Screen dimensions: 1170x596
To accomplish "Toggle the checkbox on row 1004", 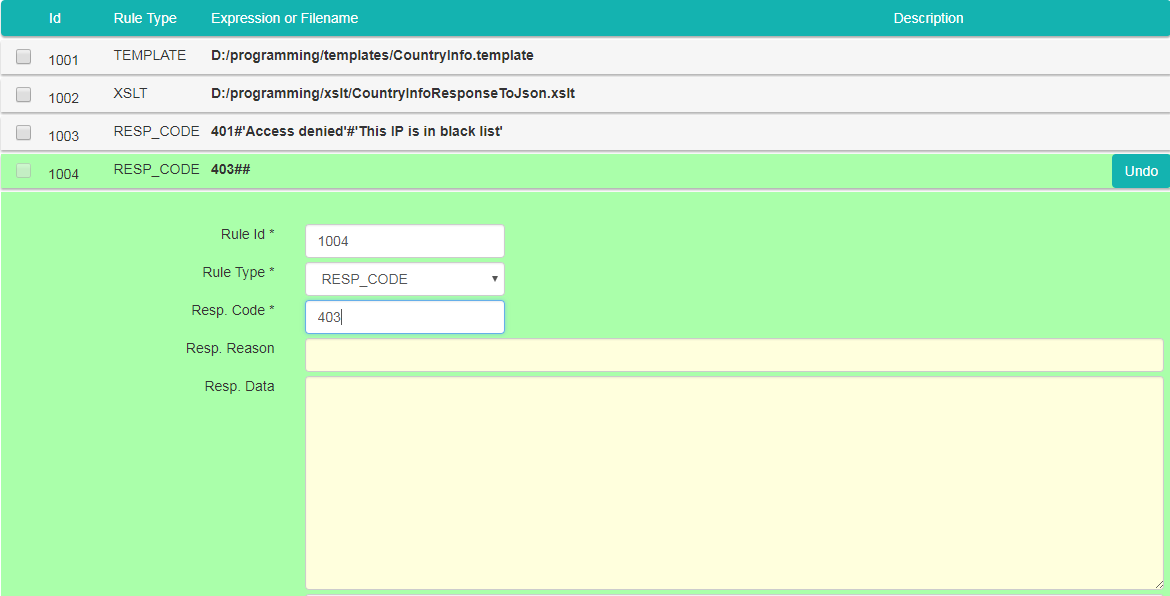I will click(24, 171).
